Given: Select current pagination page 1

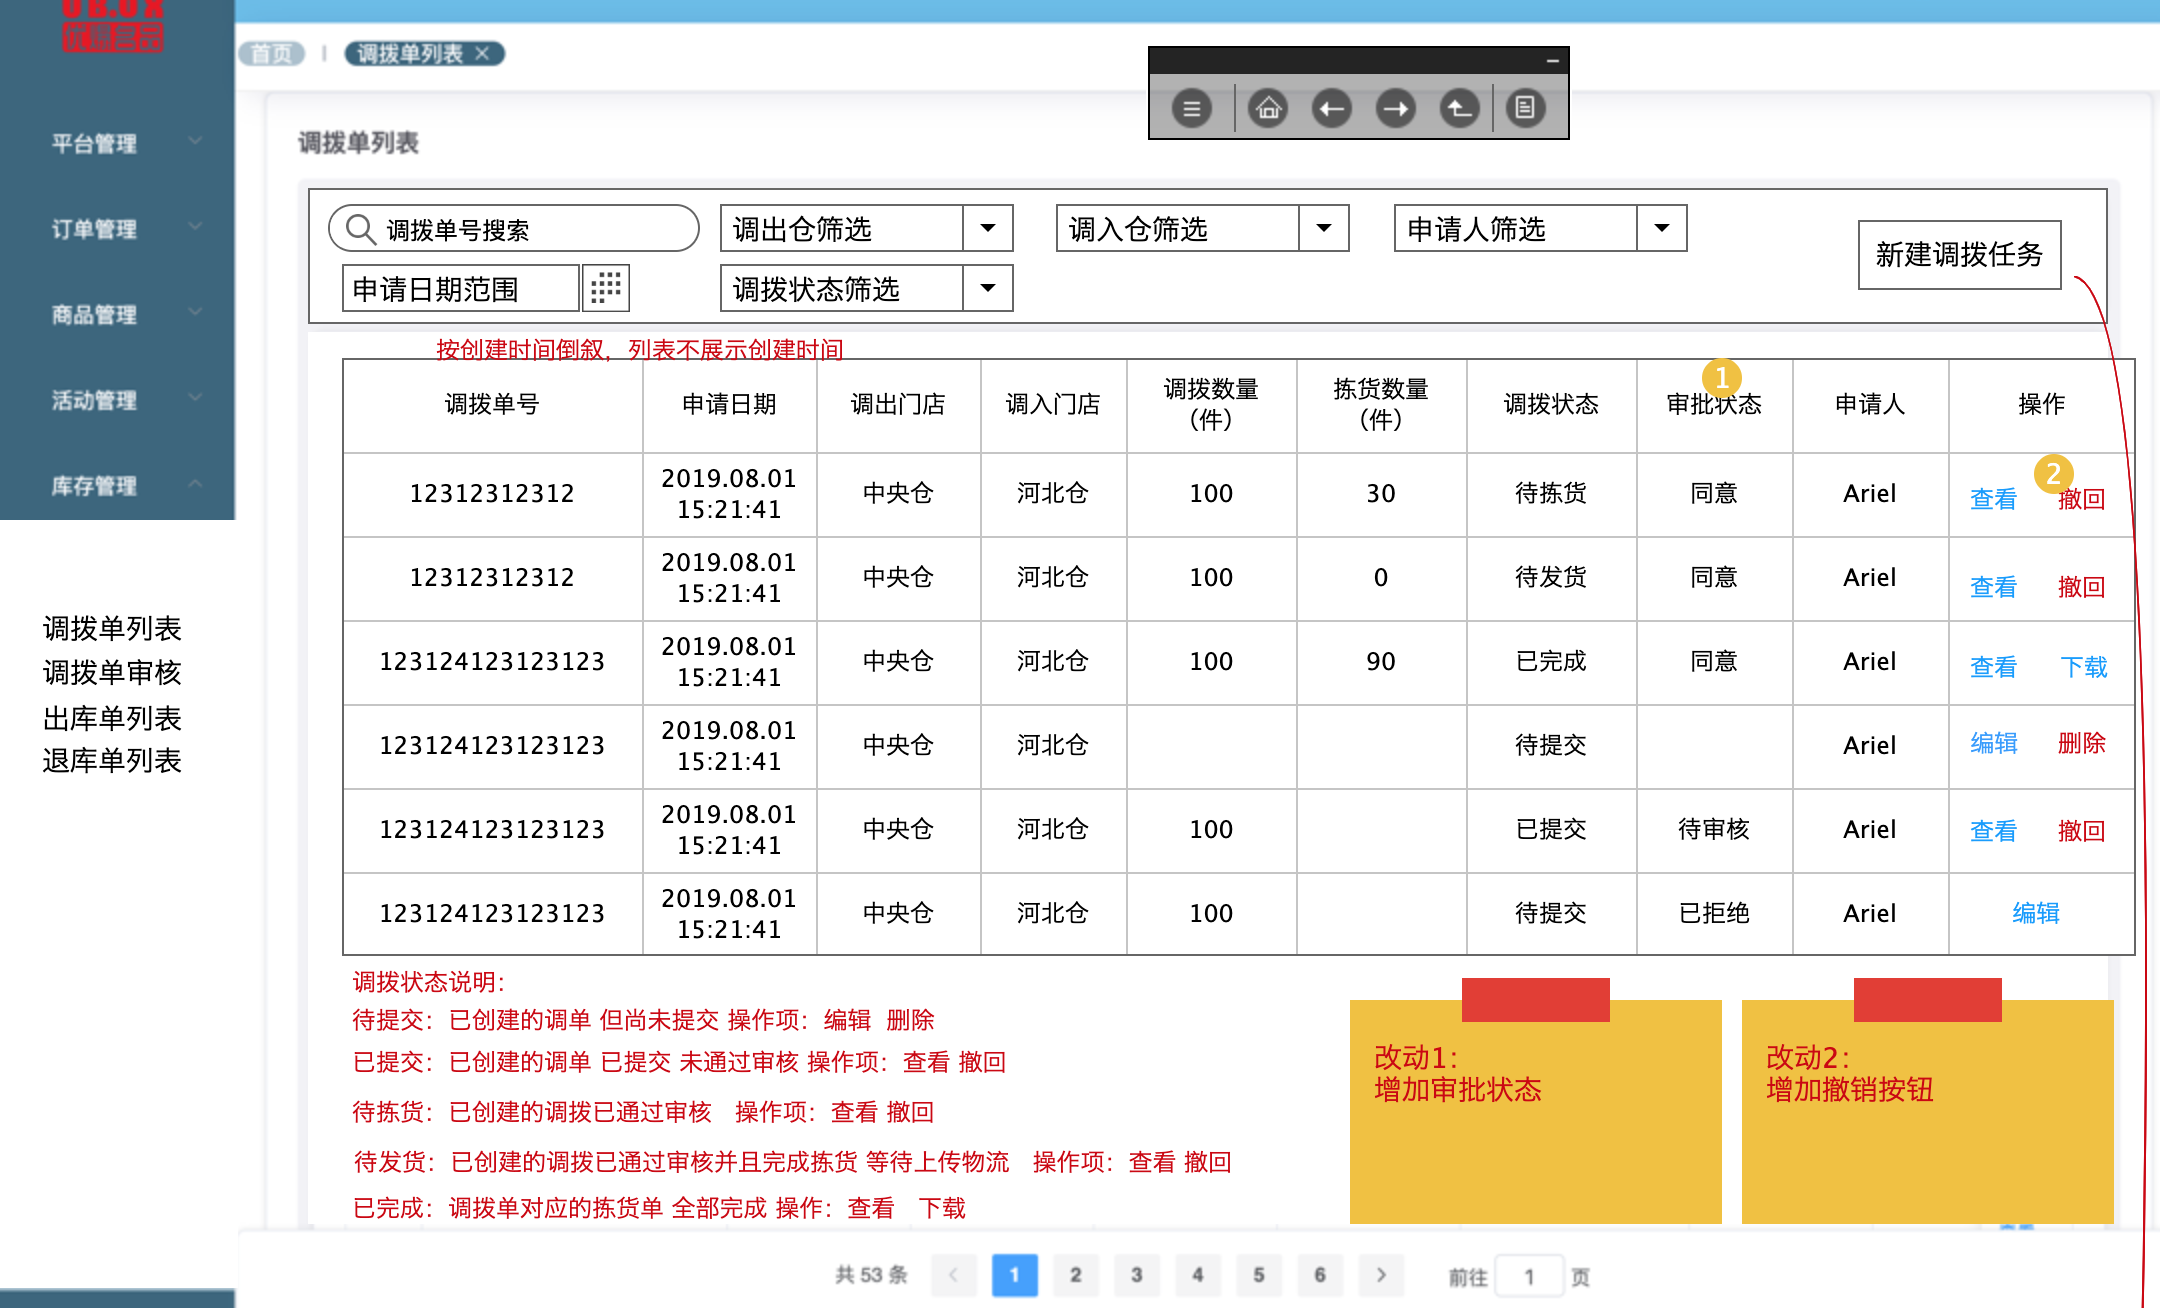Looking at the screenshot, I should click(x=1014, y=1275).
